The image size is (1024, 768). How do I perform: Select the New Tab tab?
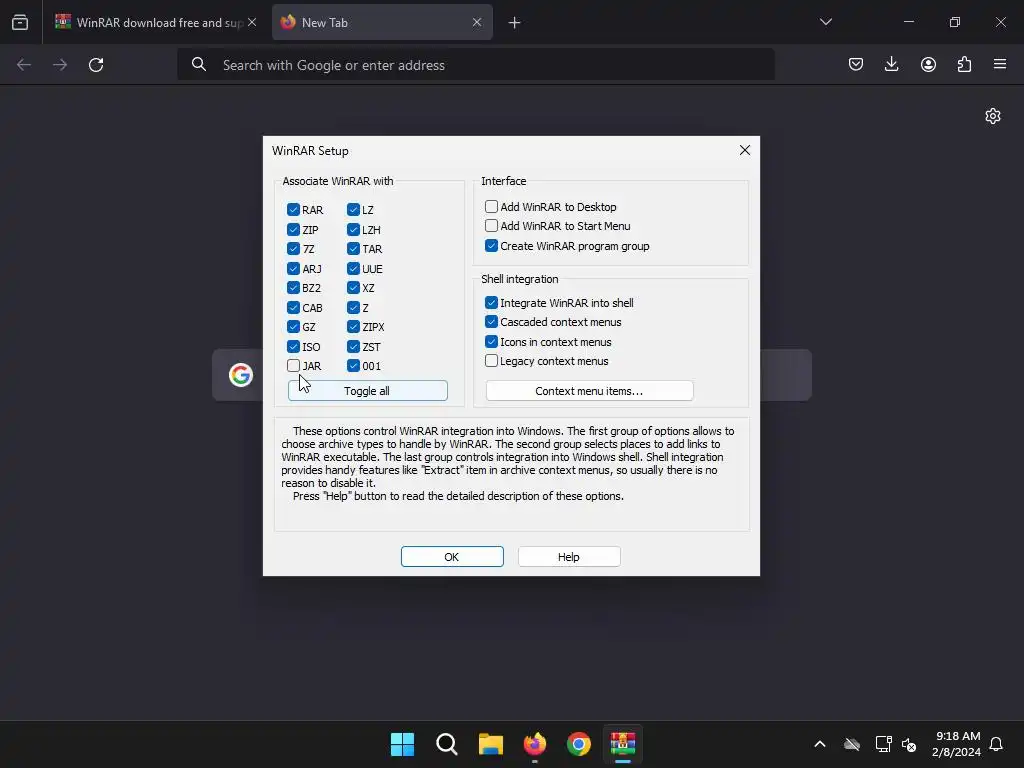382,22
